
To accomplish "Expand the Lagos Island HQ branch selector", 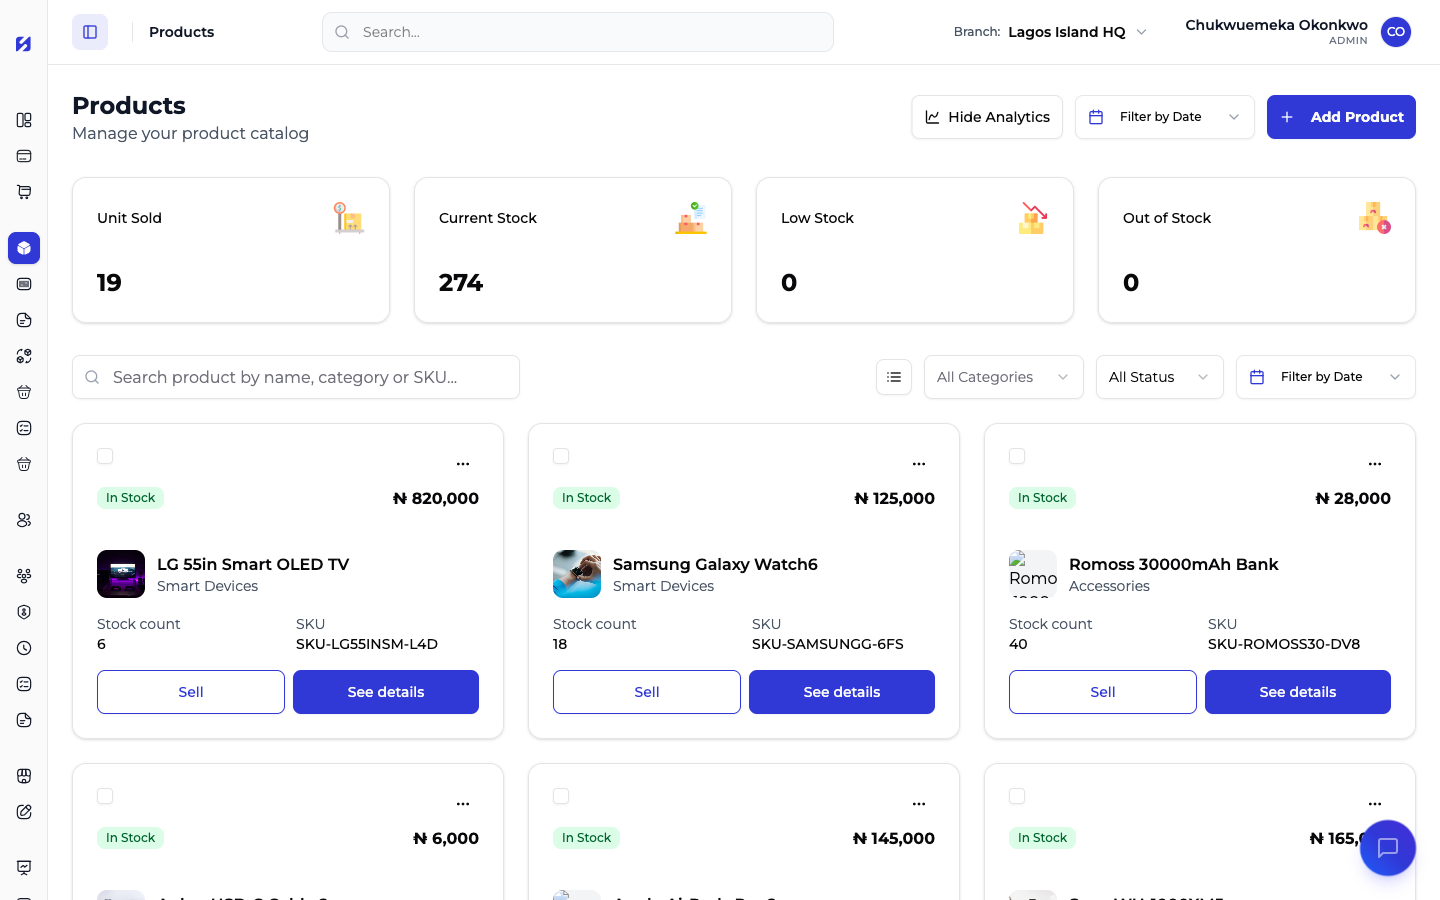I will (1077, 32).
